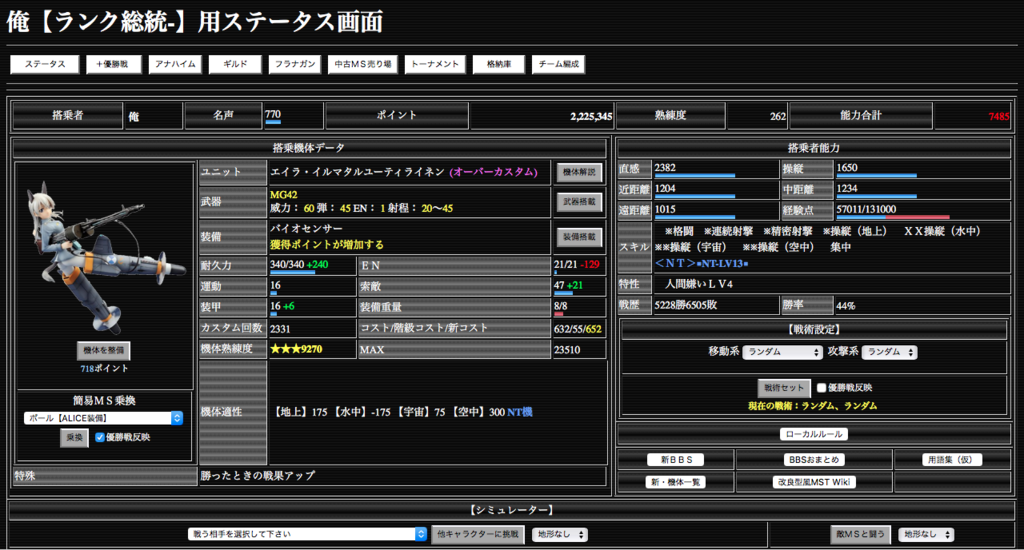Click the unit name エイラ・イルマタルユーティライネン
The width and height of the screenshot is (1024, 550).
(x=357, y=172)
